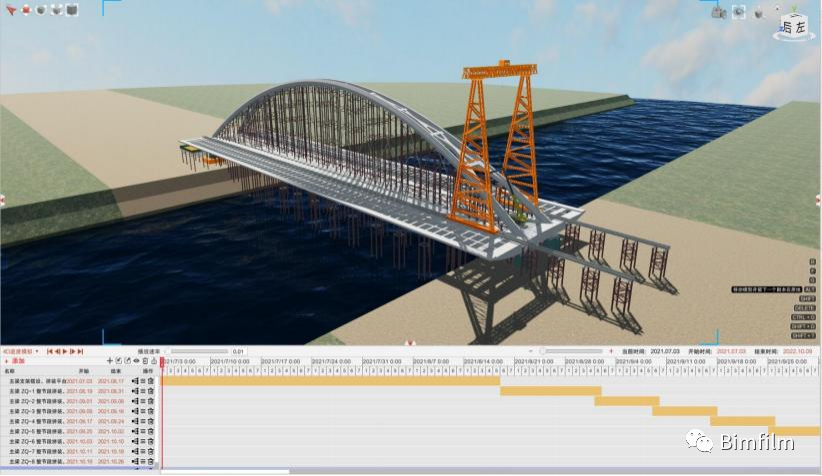The width and height of the screenshot is (822, 476).
Task: Step back one frame in simulation
Action: click(x=58, y=351)
